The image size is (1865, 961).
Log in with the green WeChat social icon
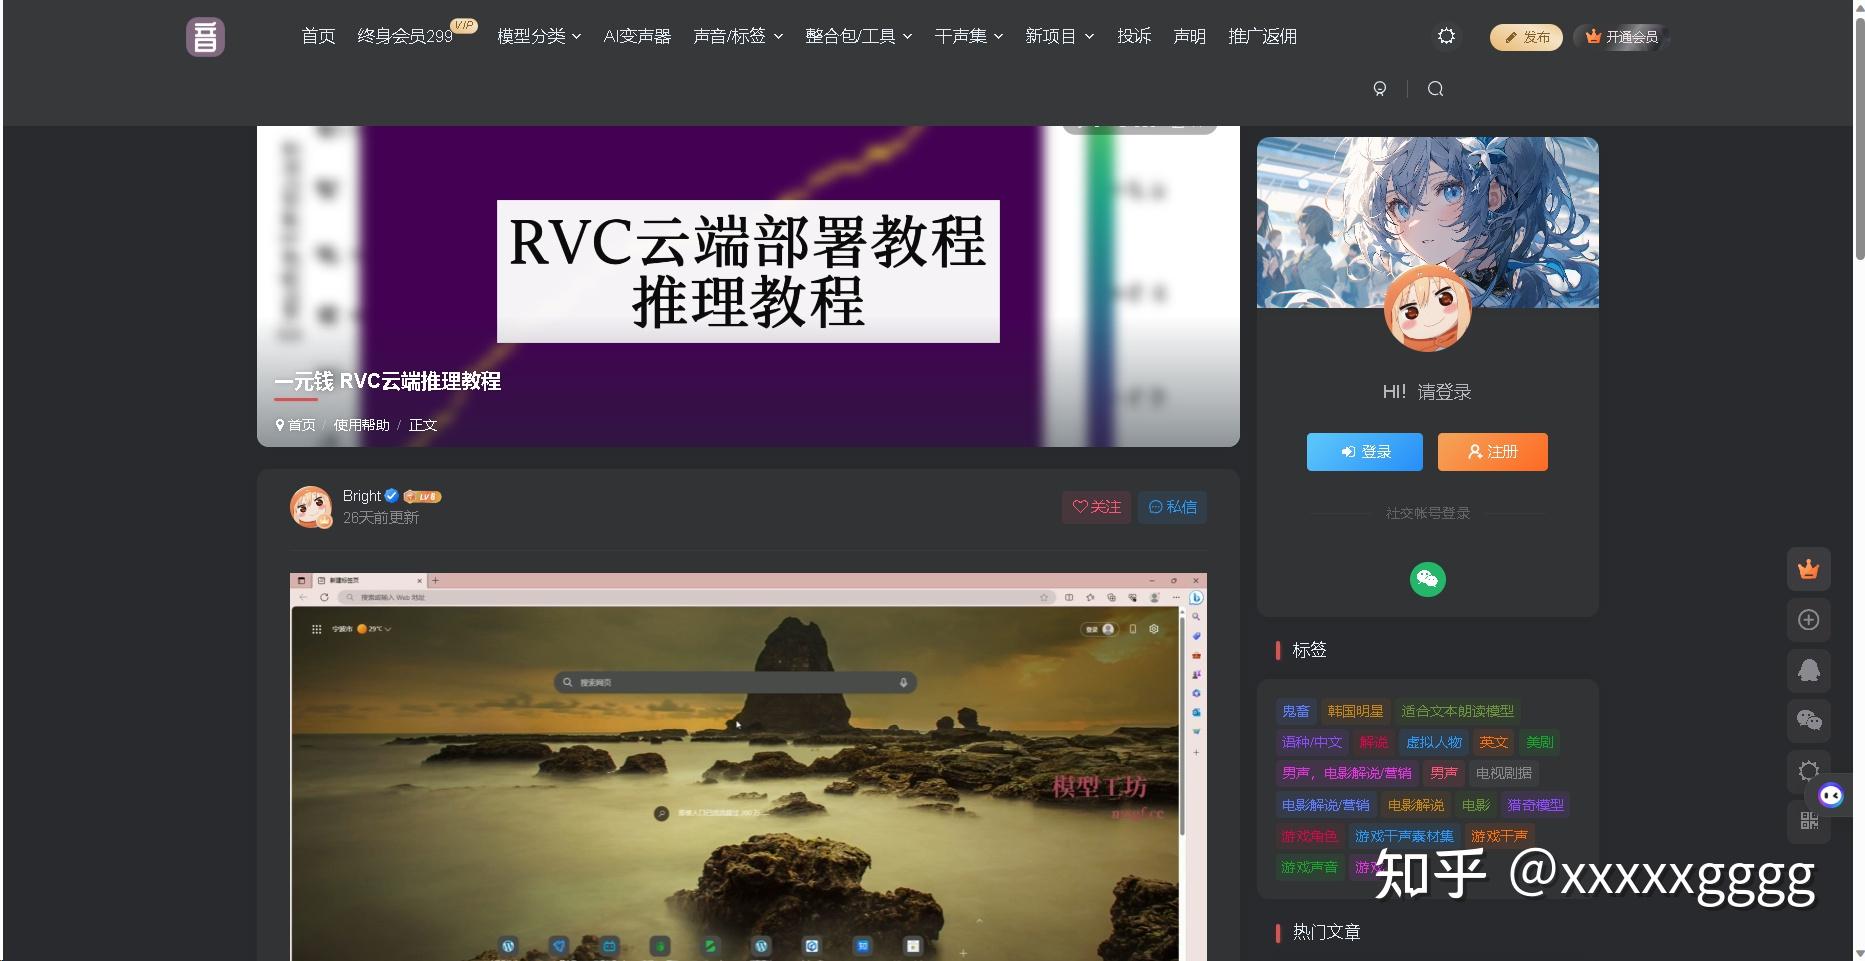[1427, 579]
